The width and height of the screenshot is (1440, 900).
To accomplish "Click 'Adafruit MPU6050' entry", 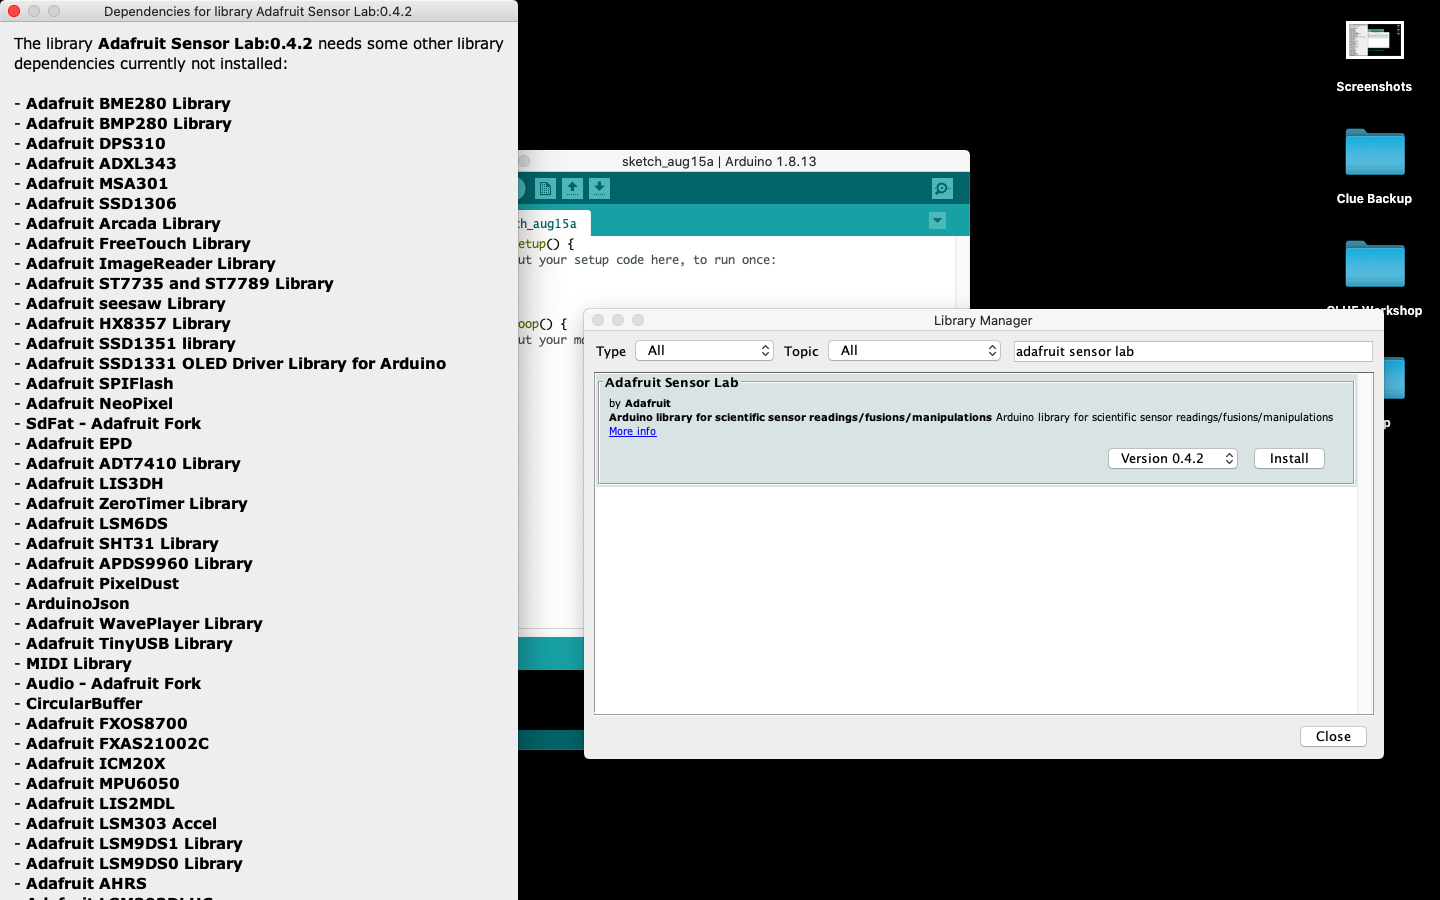I will pyautogui.click(x=103, y=783).
